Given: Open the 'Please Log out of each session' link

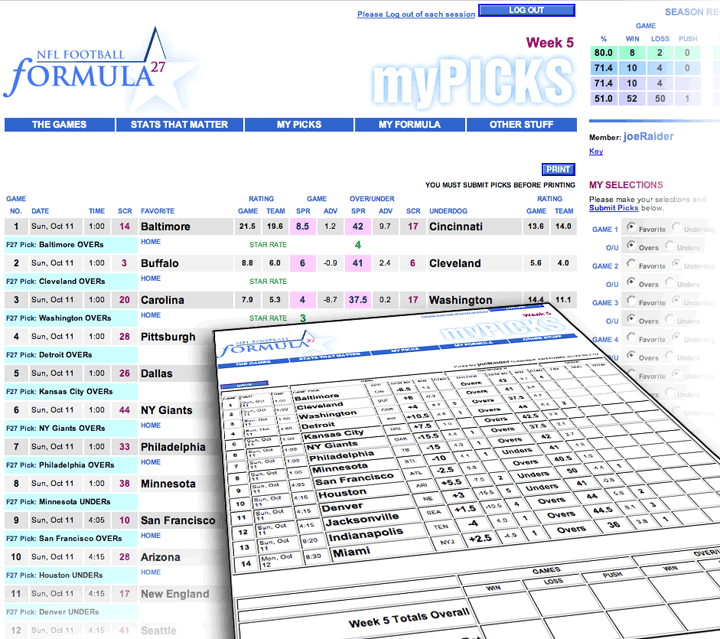Looking at the screenshot, I should pyautogui.click(x=416, y=14).
